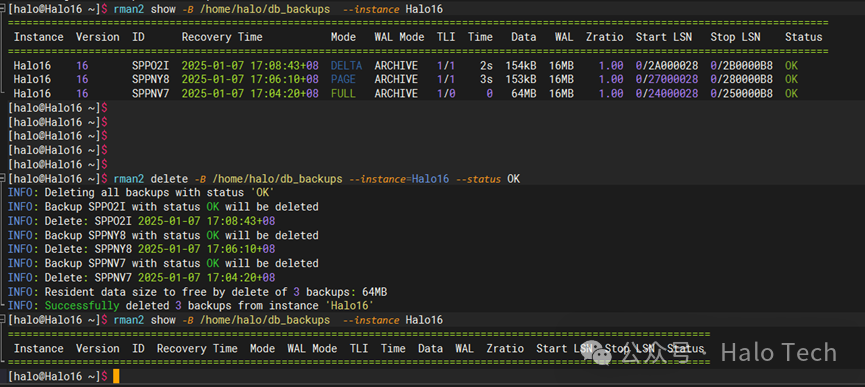Click the log line Delete: SPPNV7
Image resolution: width=865 pixels, height=387 pixels.
[141, 277]
